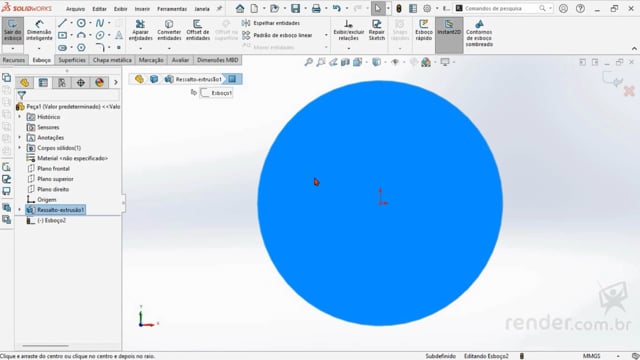Viewport: 640px width, 360px height.
Task: Open the appearance color wheel tab
Action: coord(99,82)
